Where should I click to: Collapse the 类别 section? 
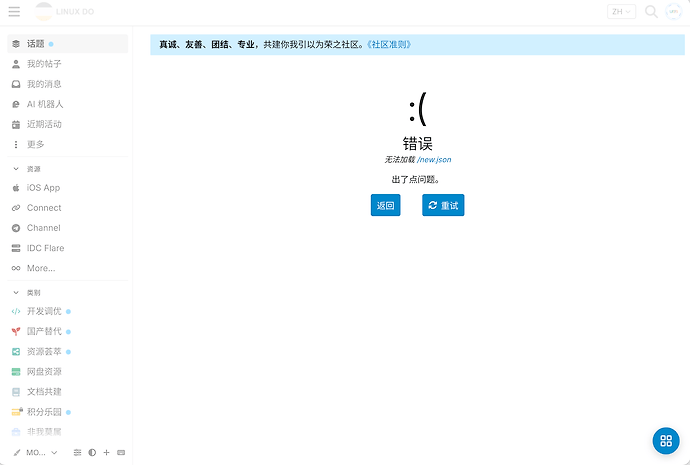(27, 293)
